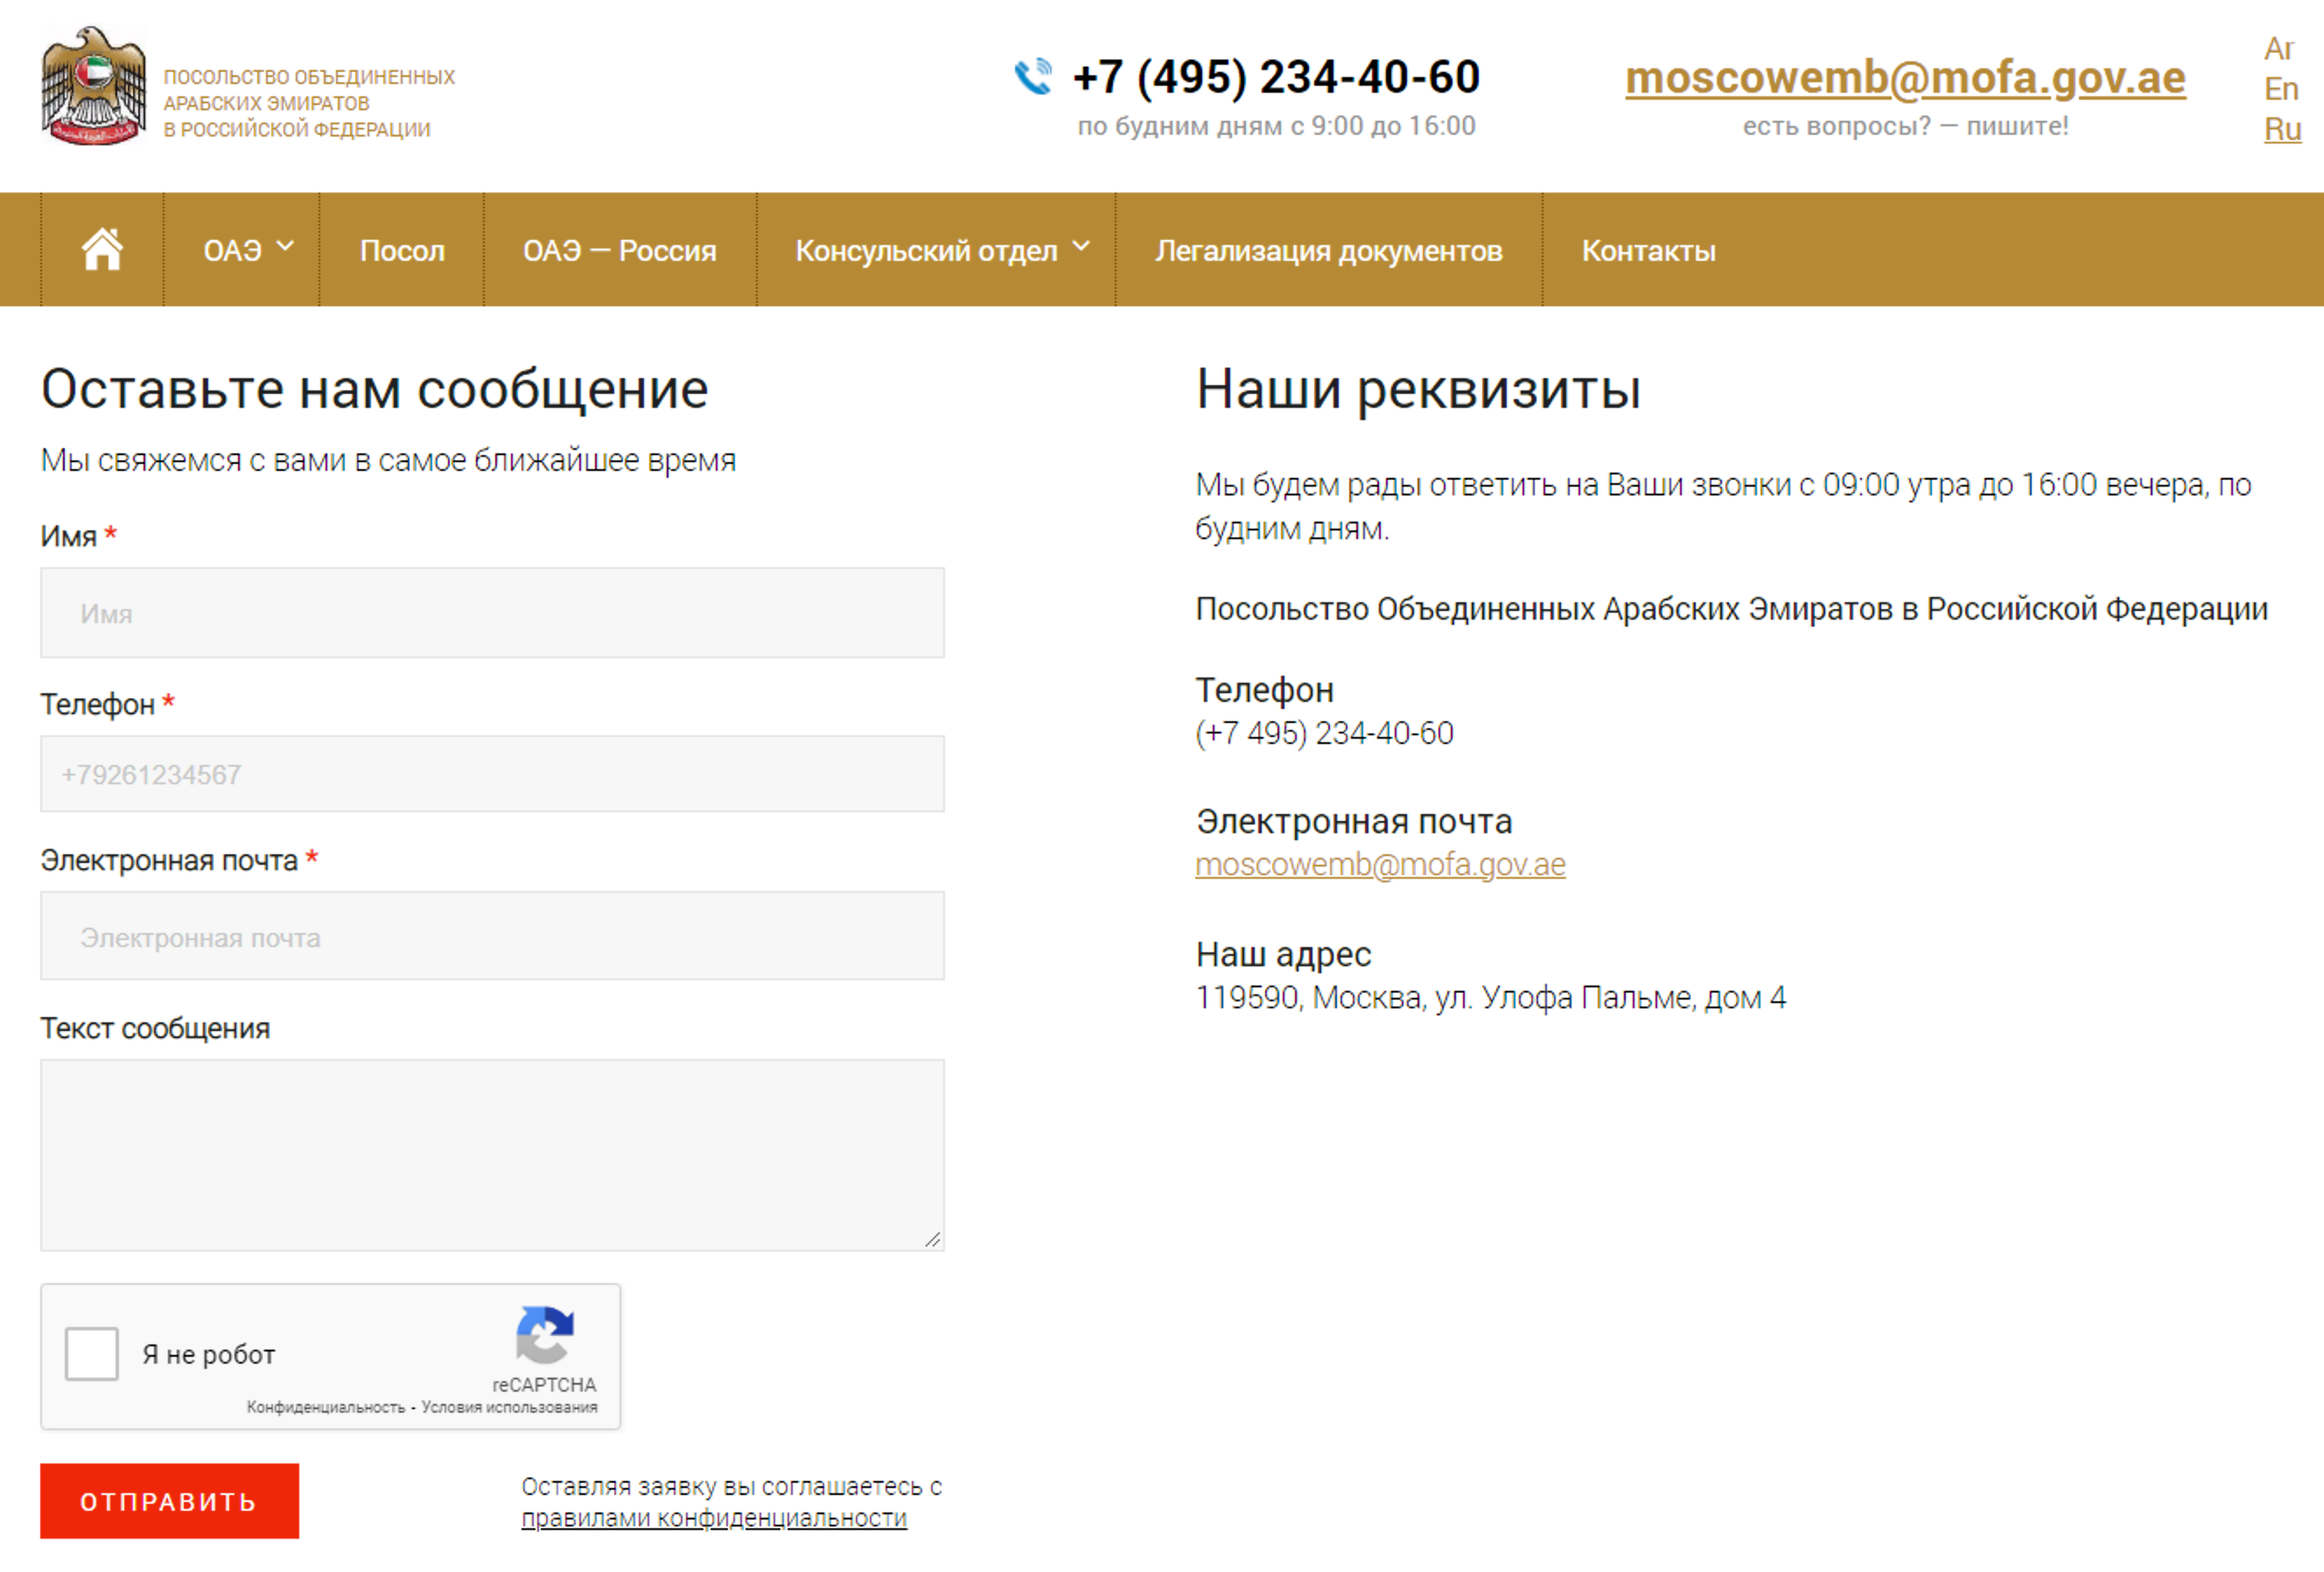
Task: Expand the Консульский отдел chevron
Action: (1081, 246)
